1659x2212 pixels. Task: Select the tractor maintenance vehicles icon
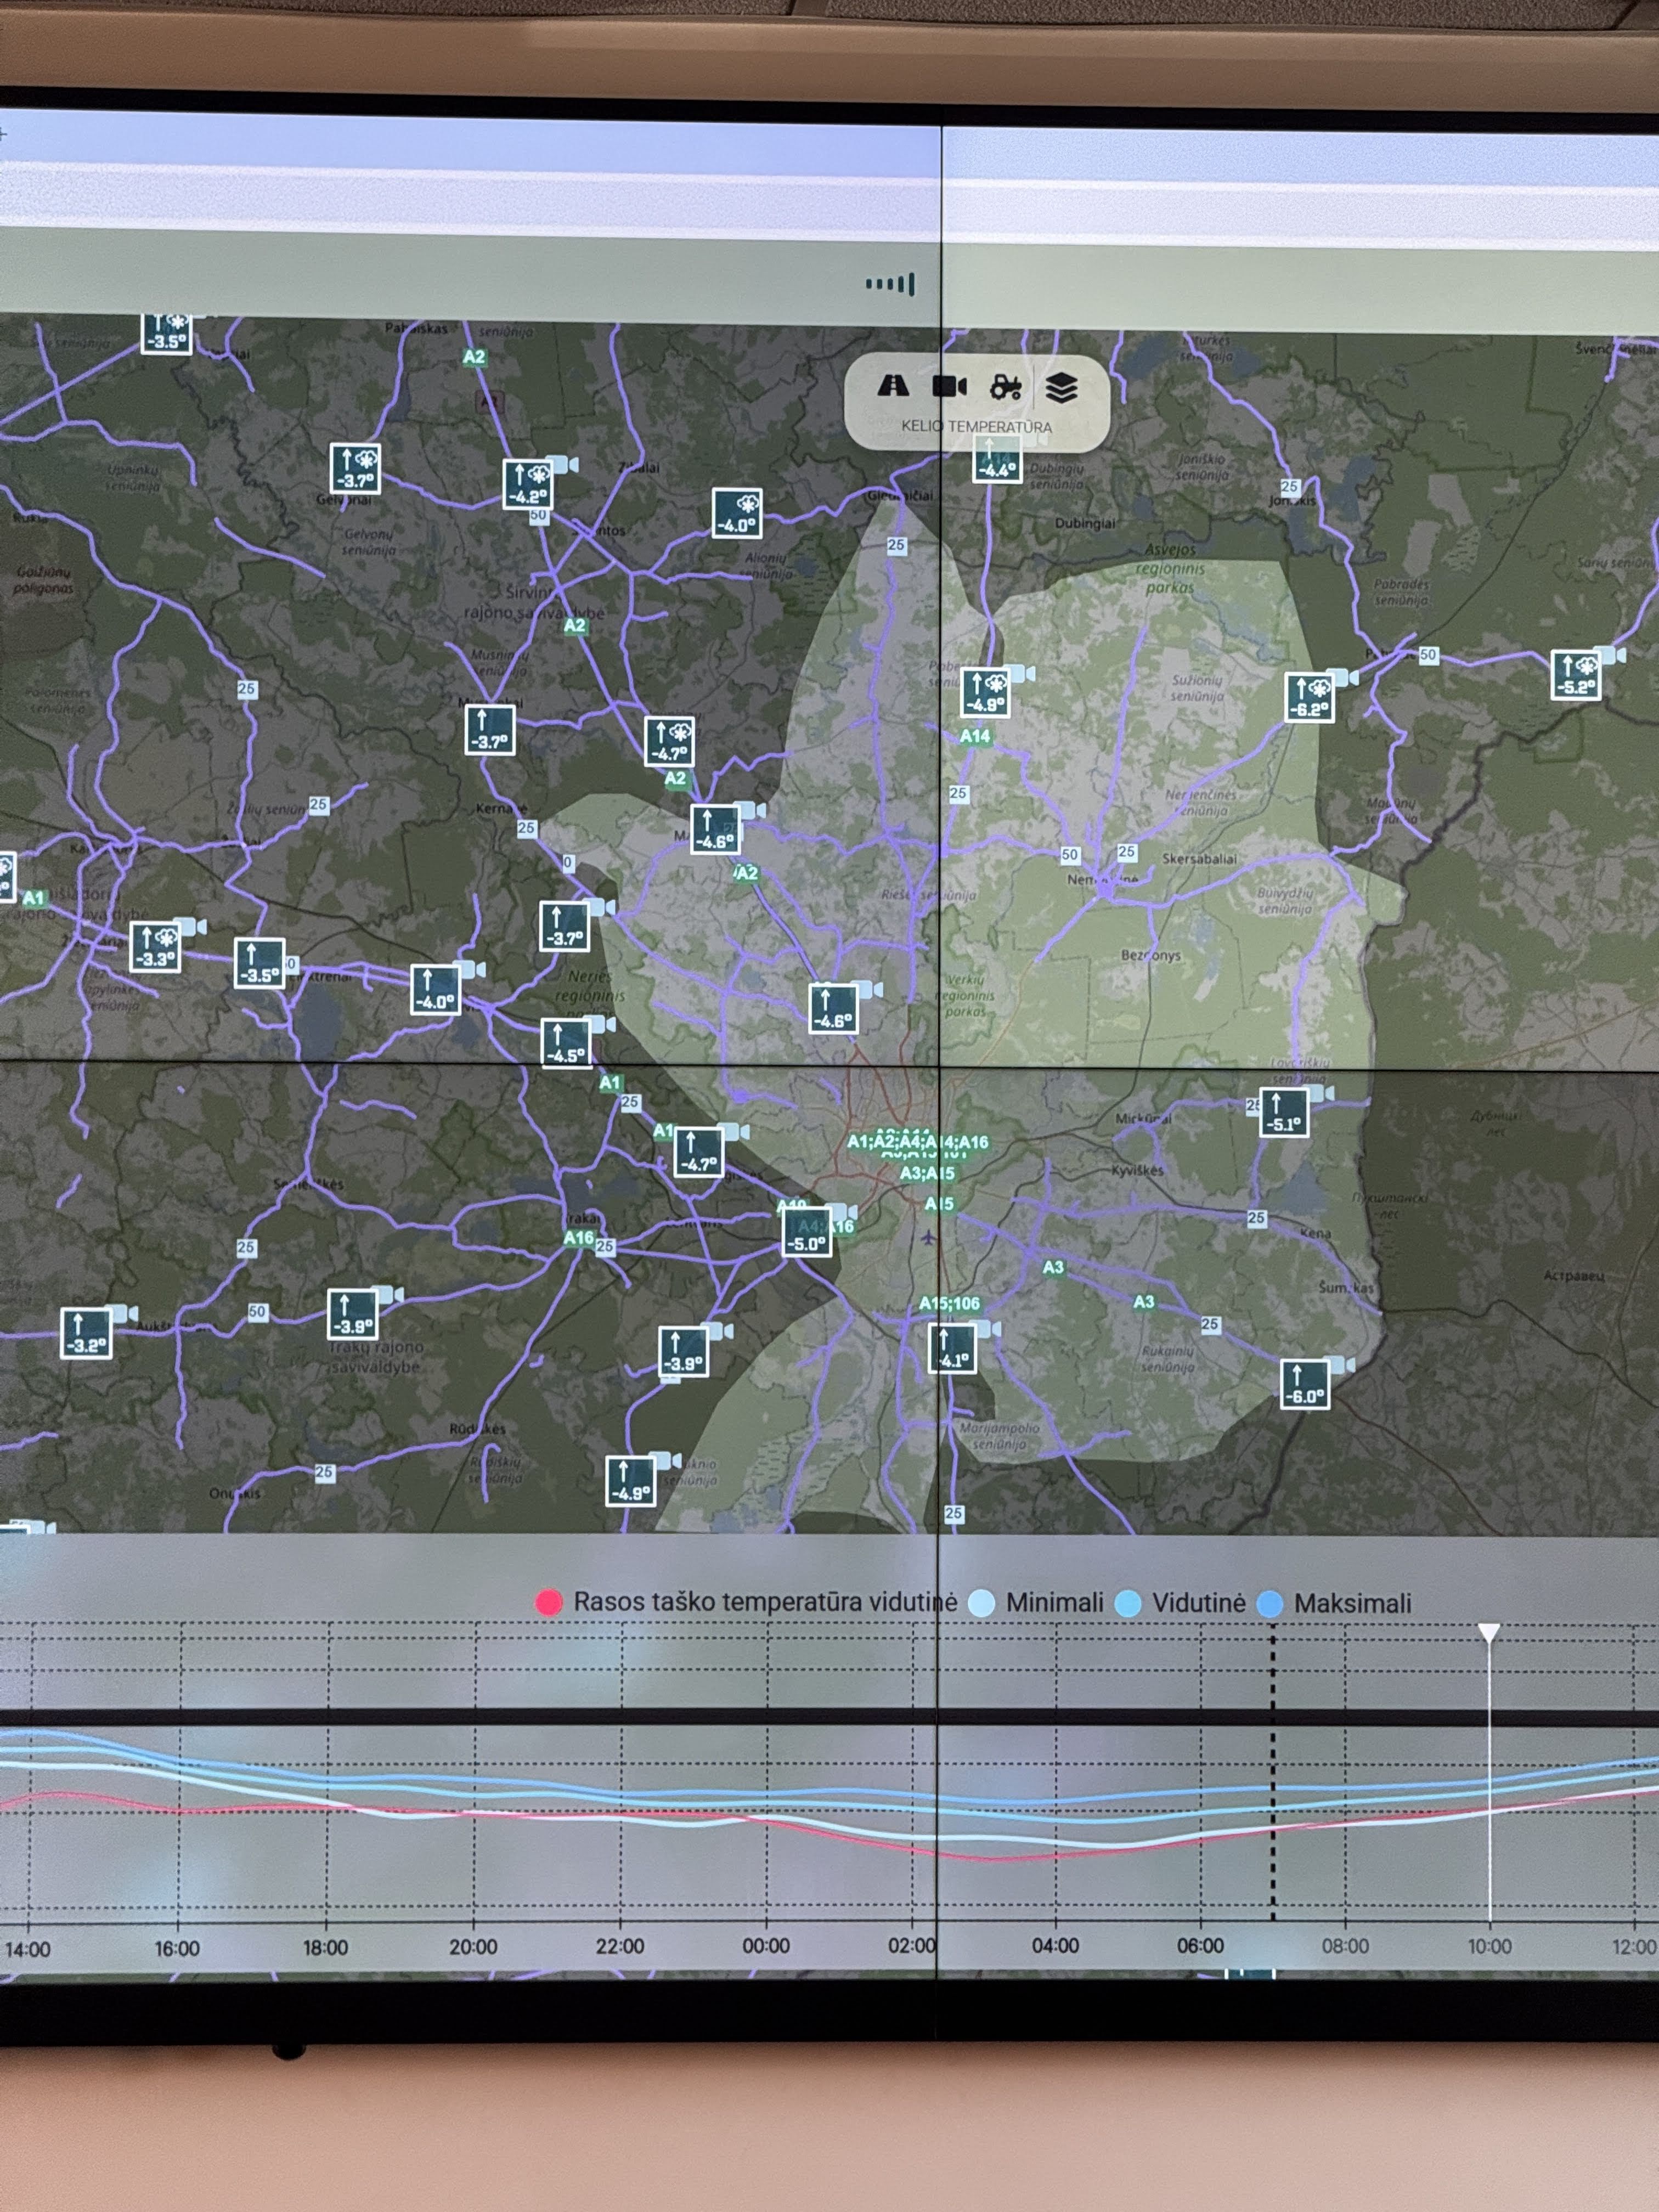pyautogui.click(x=1005, y=387)
